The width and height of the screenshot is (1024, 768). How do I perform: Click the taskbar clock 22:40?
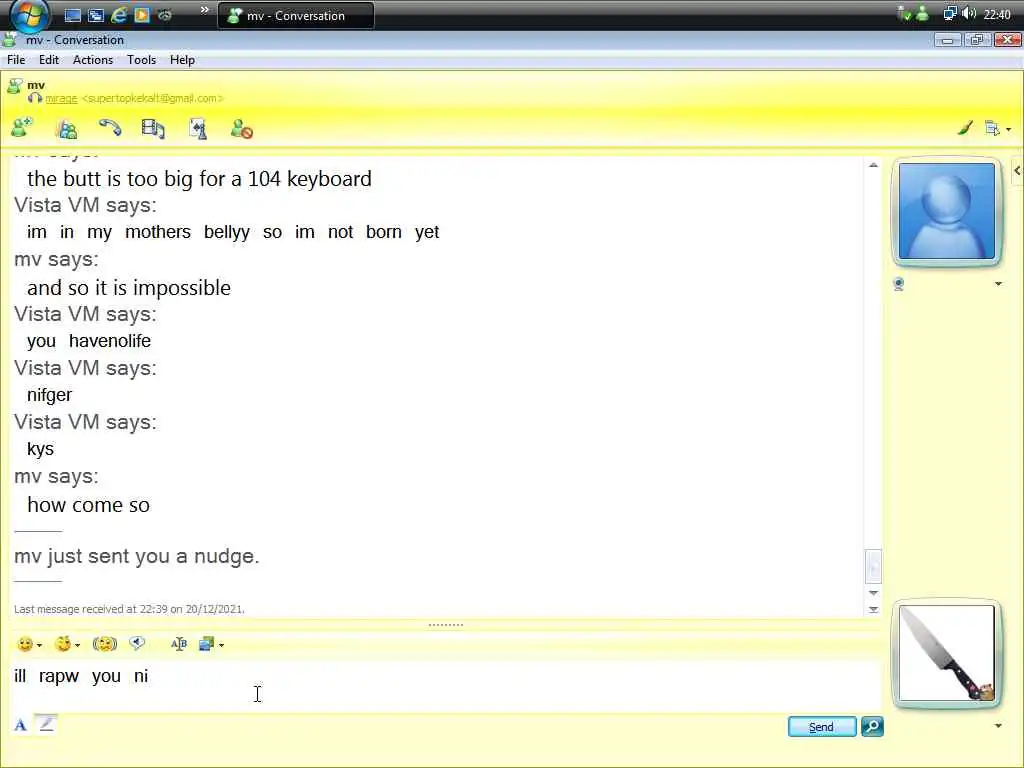point(997,14)
